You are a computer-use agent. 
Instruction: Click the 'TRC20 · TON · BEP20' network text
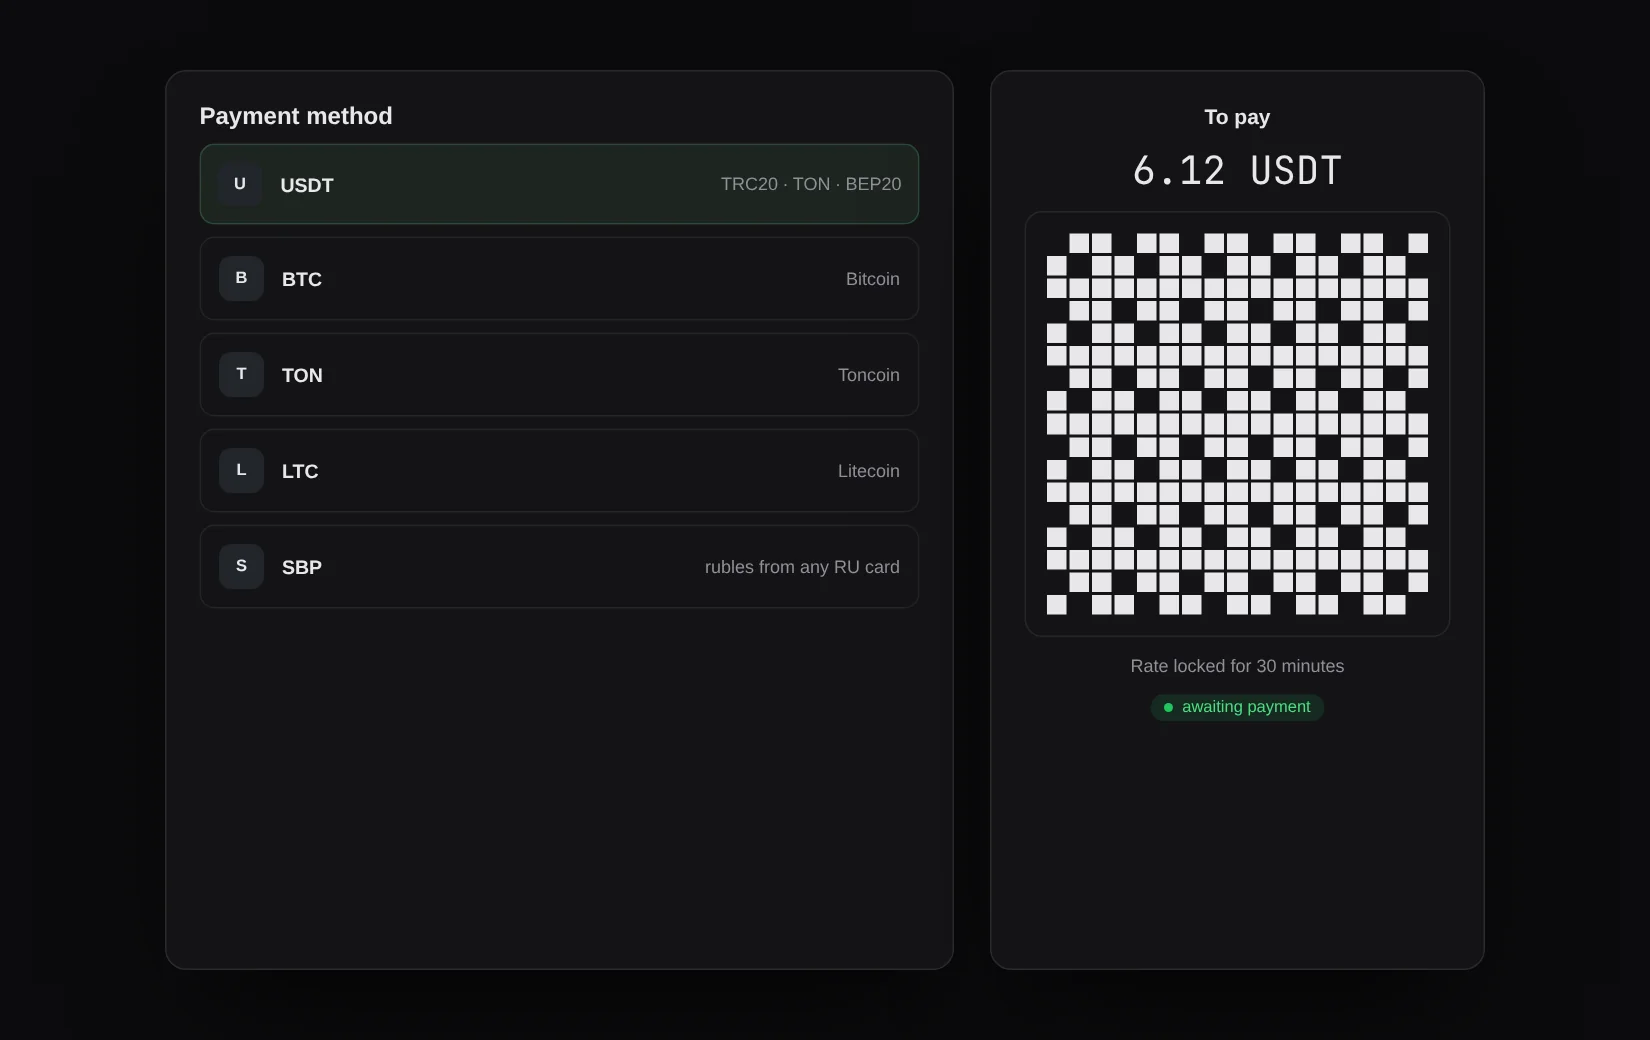click(x=811, y=184)
